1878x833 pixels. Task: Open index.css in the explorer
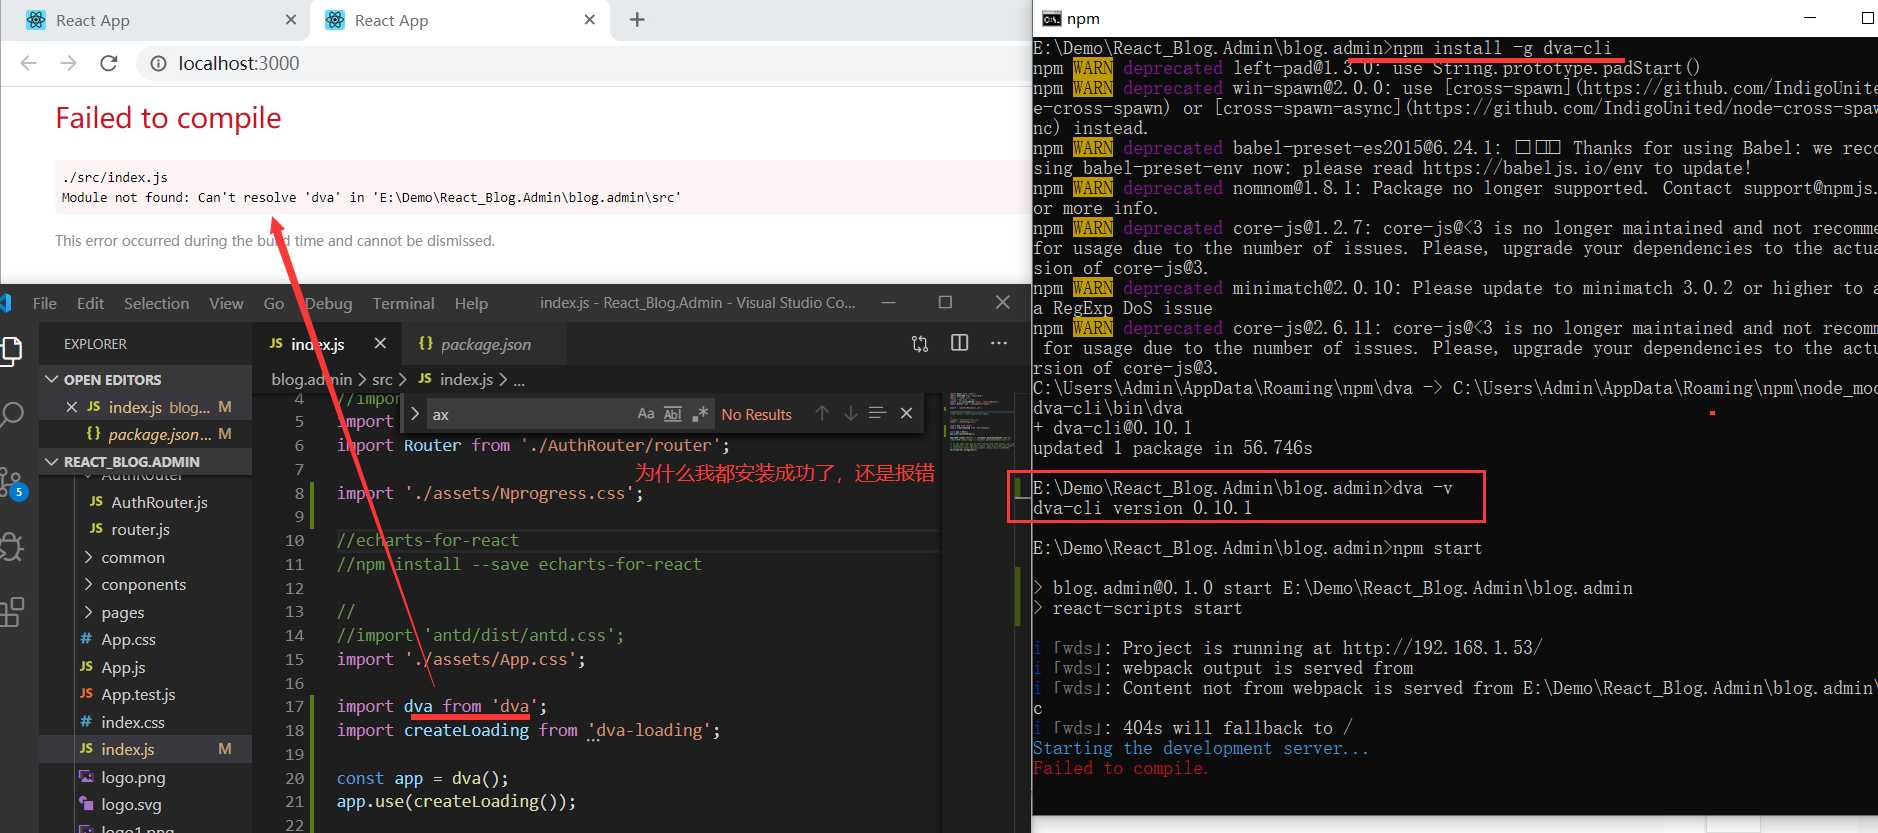pos(132,722)
